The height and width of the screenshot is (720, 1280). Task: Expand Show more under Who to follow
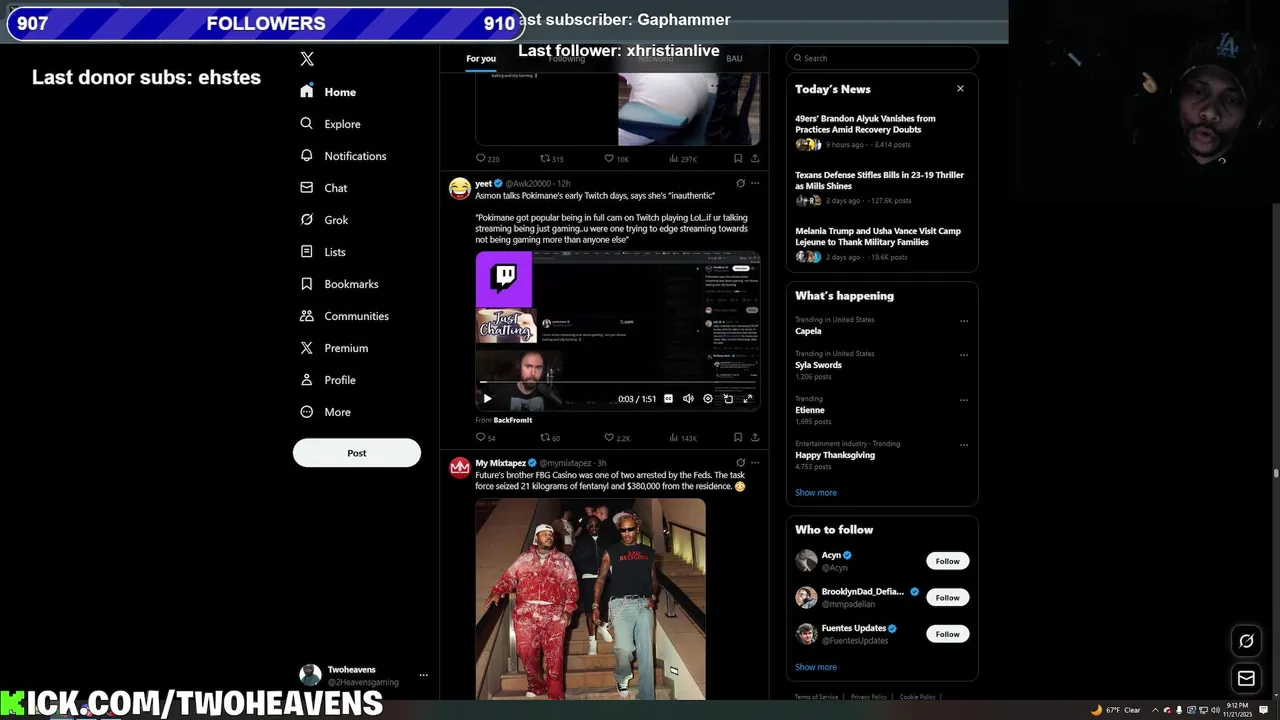tap(816, 667)
